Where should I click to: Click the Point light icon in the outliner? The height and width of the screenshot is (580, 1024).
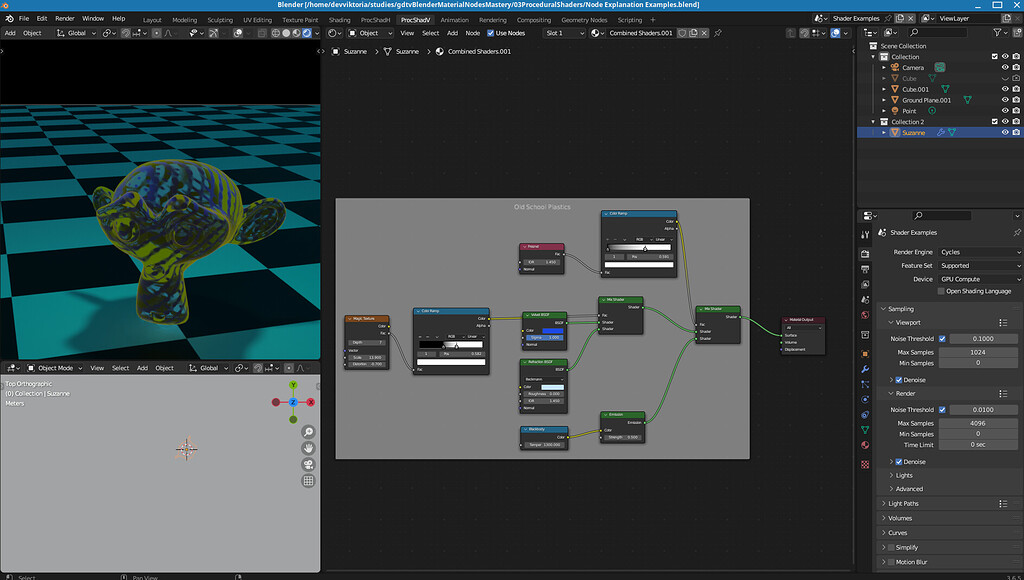pyautogui.click(x=895, y=110)
